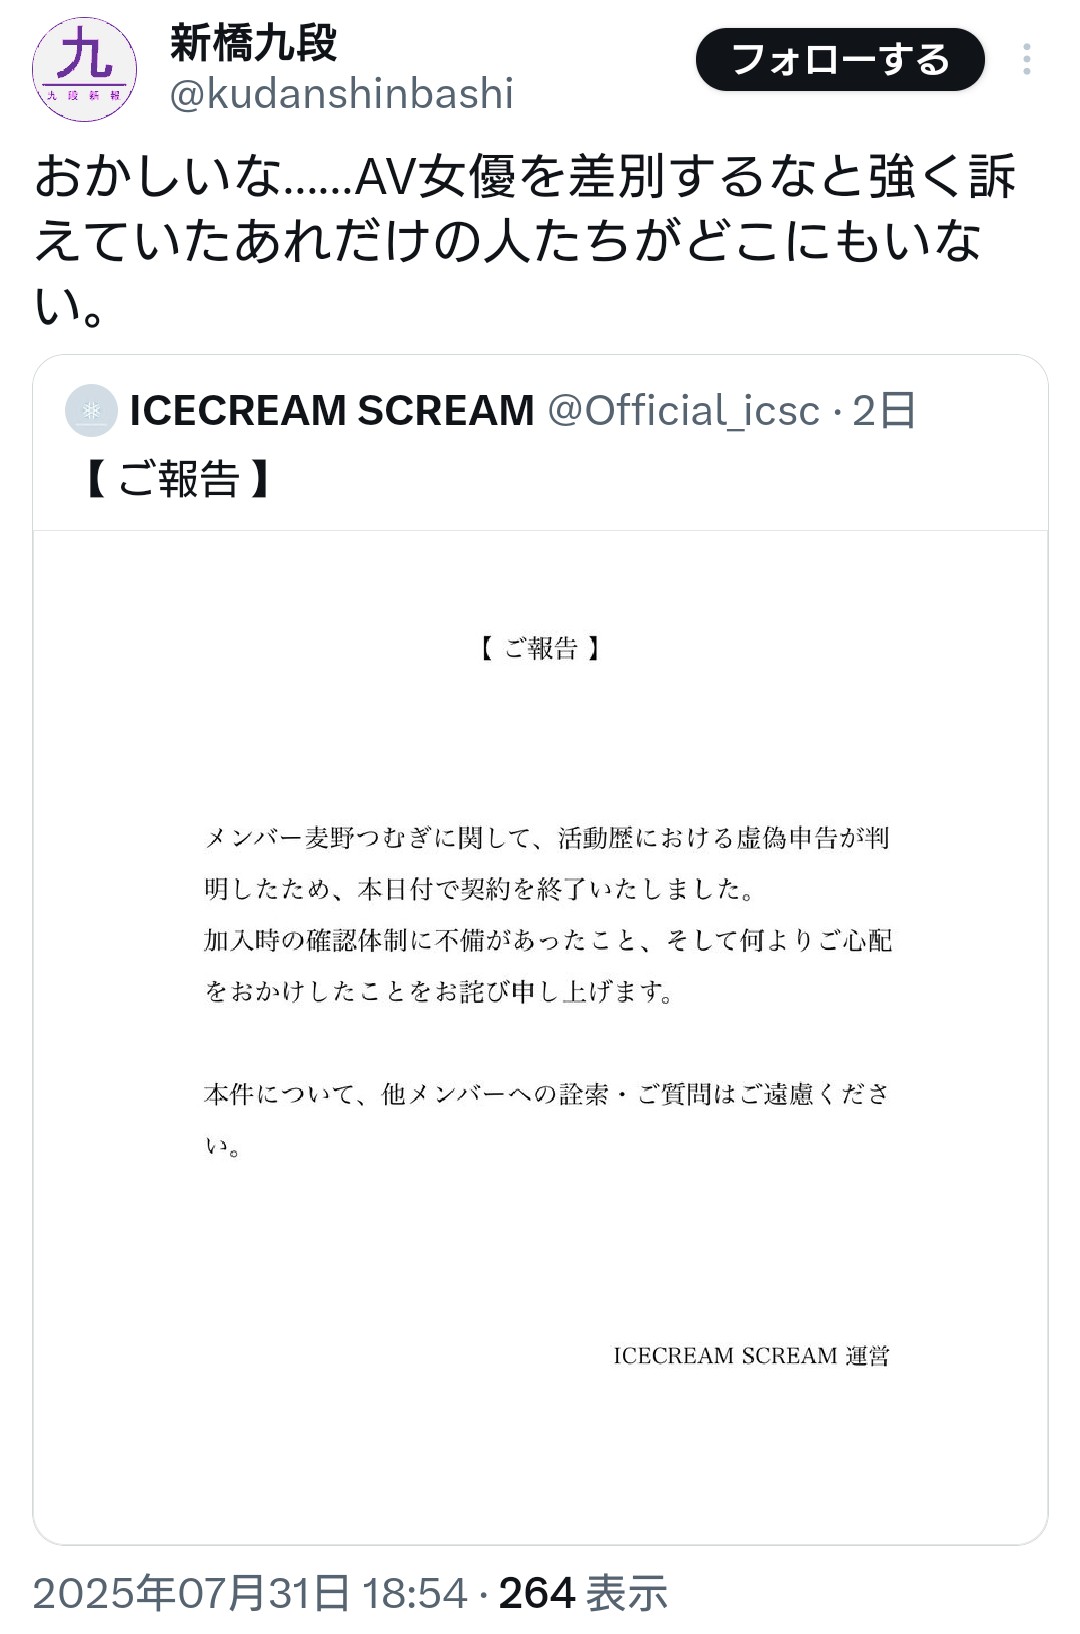1080x1634 pixels.
Task: Open the three-dot more options menu
Action: pyautogui.click(x=1027, y=60)
